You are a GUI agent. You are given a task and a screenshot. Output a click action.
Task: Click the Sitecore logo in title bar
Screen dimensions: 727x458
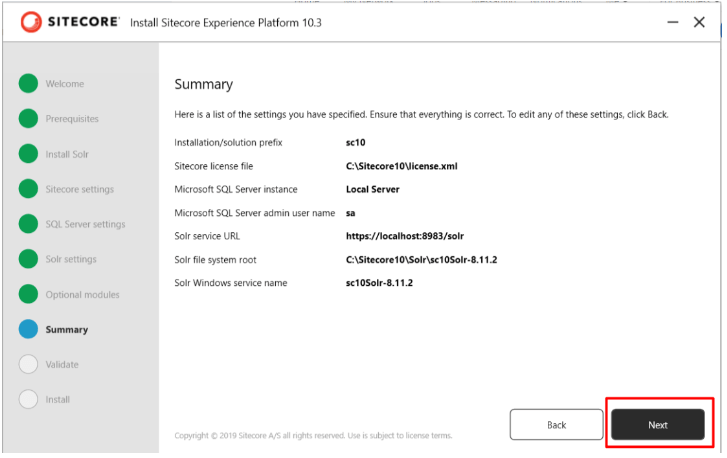pyautogui.click(x=70, y=22)
